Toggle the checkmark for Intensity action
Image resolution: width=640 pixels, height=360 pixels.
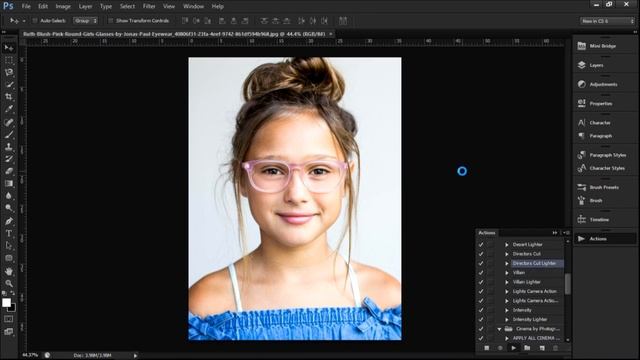coord(481,310)
